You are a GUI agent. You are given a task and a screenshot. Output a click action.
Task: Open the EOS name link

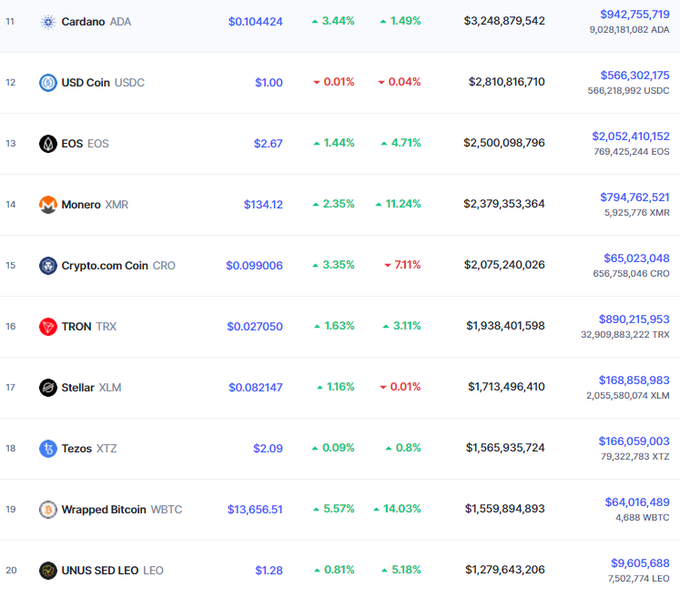tap(72, 144)
